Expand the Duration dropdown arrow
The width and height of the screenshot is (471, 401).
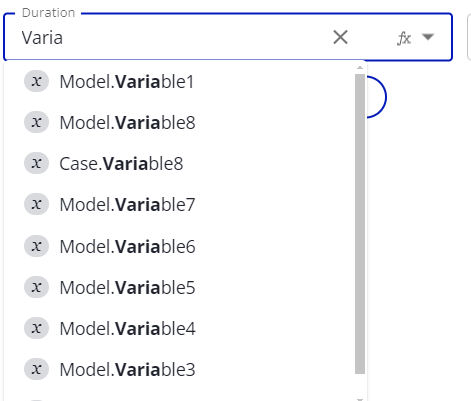coord(428,36)
